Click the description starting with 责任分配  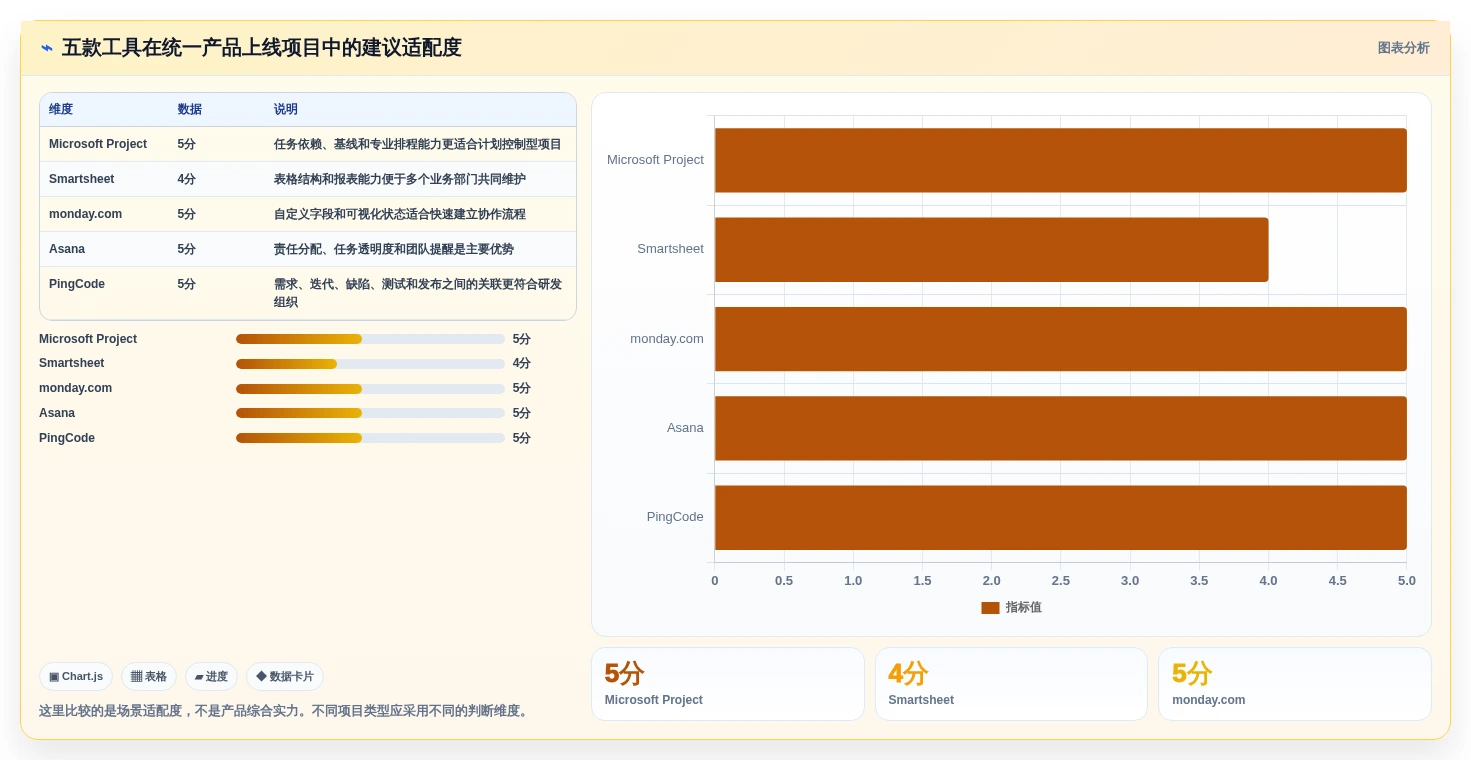[394, 249]
